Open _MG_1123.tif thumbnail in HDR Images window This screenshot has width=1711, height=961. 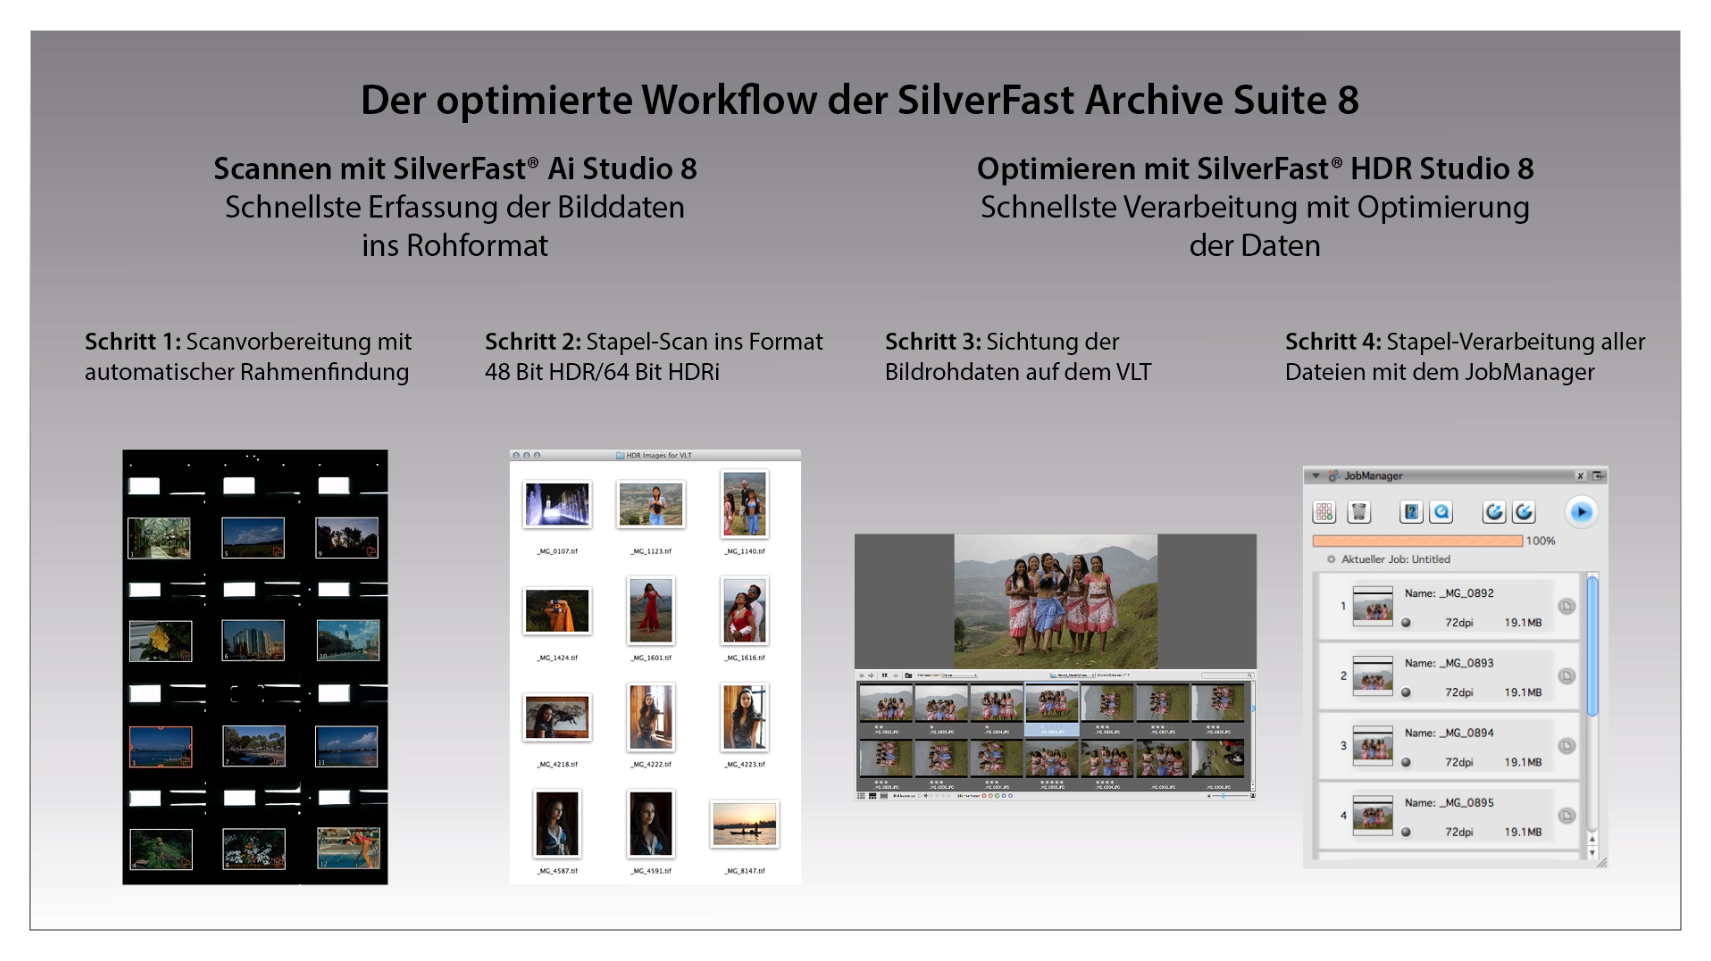[x=651, y=505]
